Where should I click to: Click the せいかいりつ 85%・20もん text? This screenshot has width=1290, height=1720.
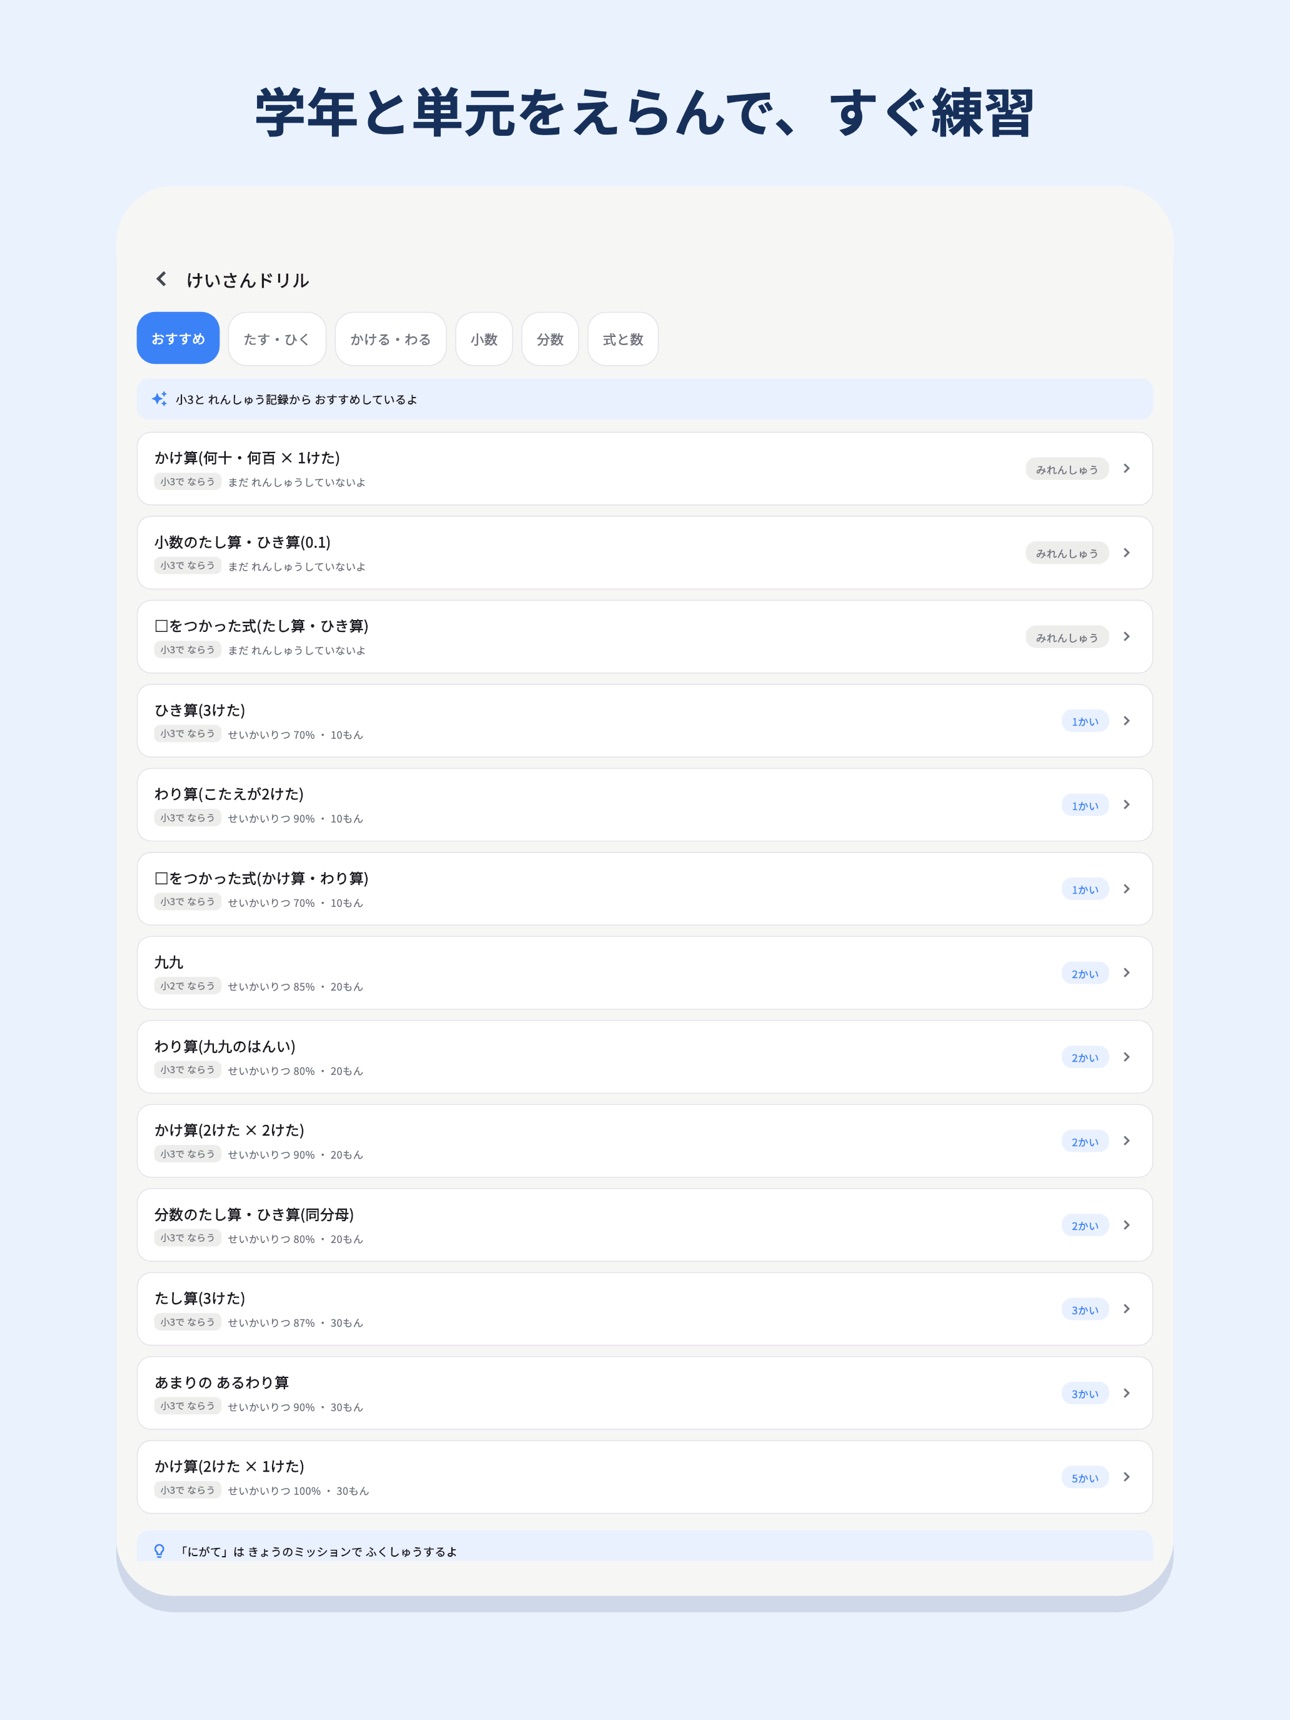pos(295,987)
